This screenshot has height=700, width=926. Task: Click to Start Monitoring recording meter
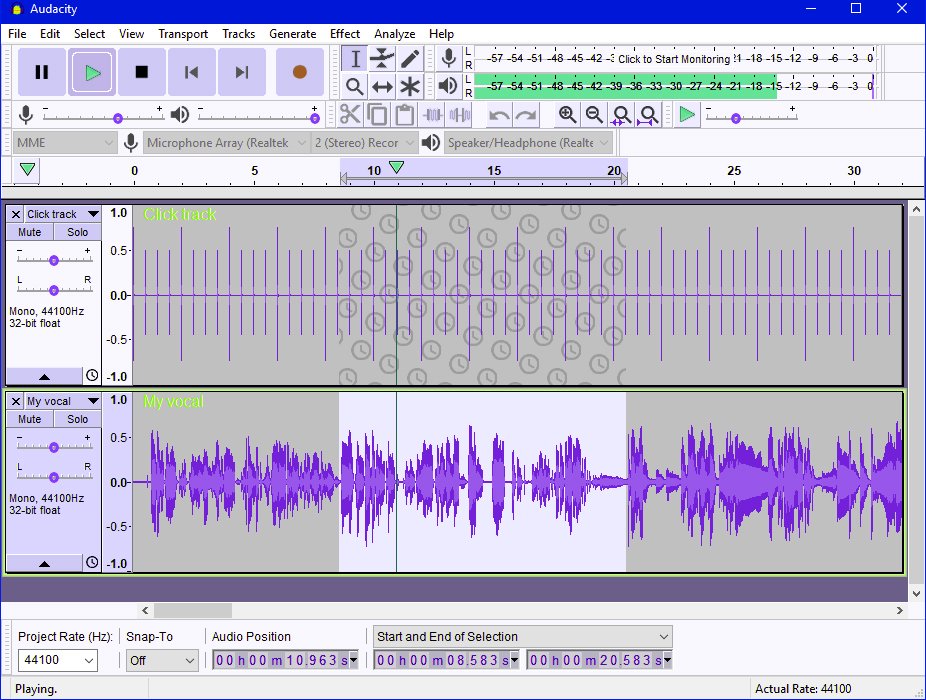(674, 58)
